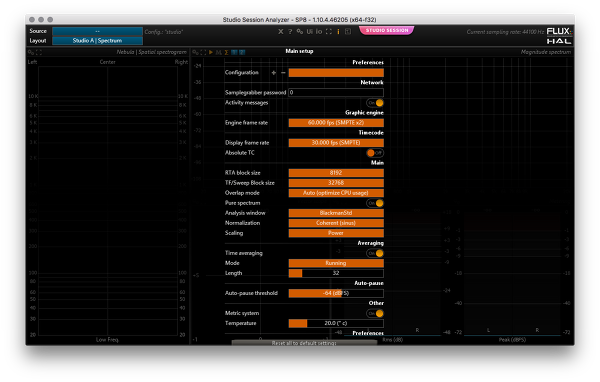Screen dimensions: 600x382
Task: Click Reset all to default settings button
Action: point(304,343)
